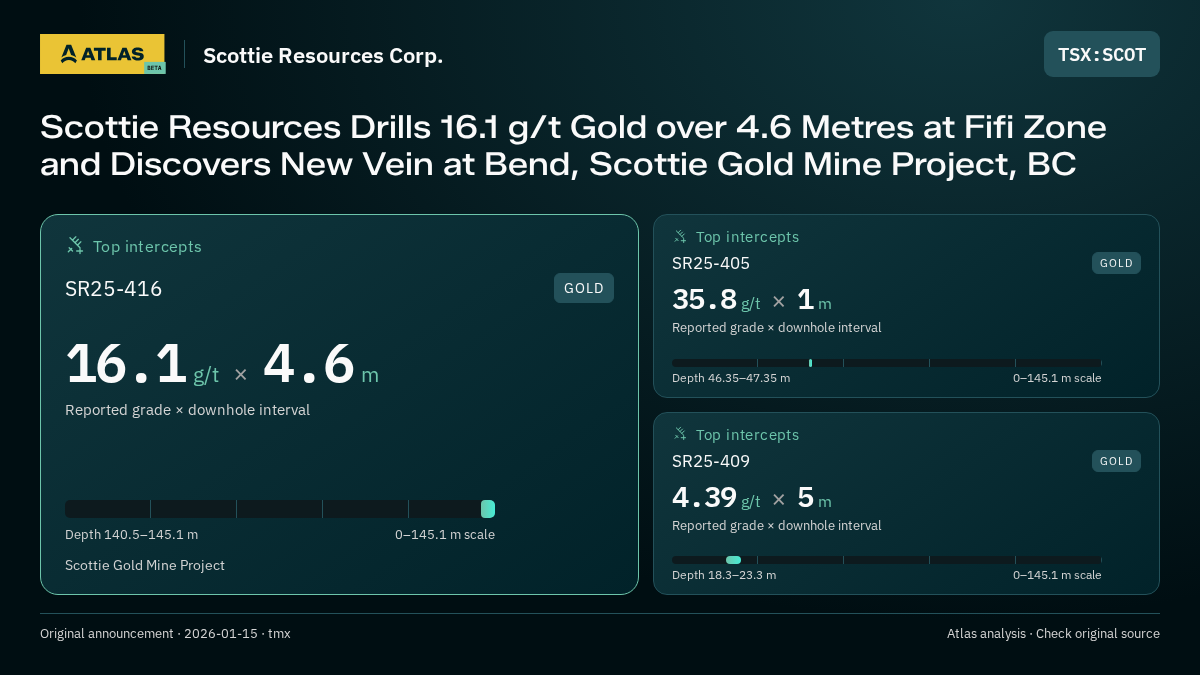Click 'Reported grade × downhole interval' under 16.1 g/t
The image size is (1200, 675).
click(187, 410)
